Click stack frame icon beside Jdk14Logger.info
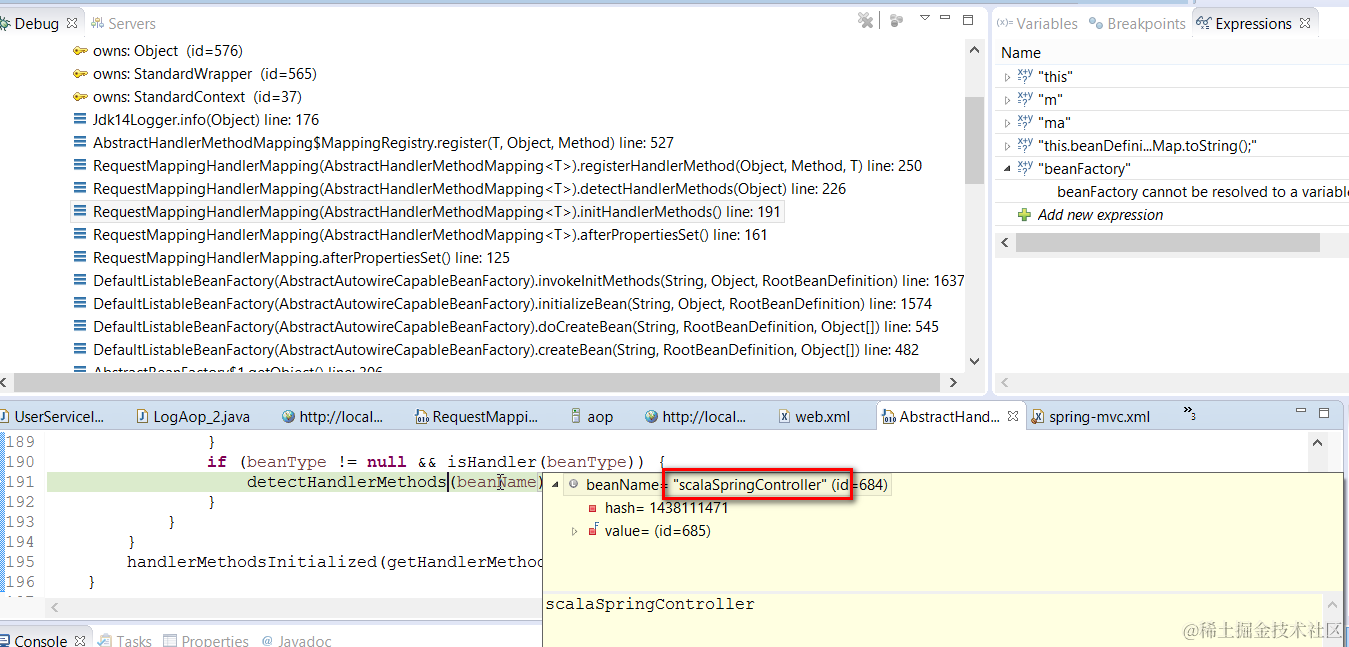1349x647 pixels. point(80,120)
